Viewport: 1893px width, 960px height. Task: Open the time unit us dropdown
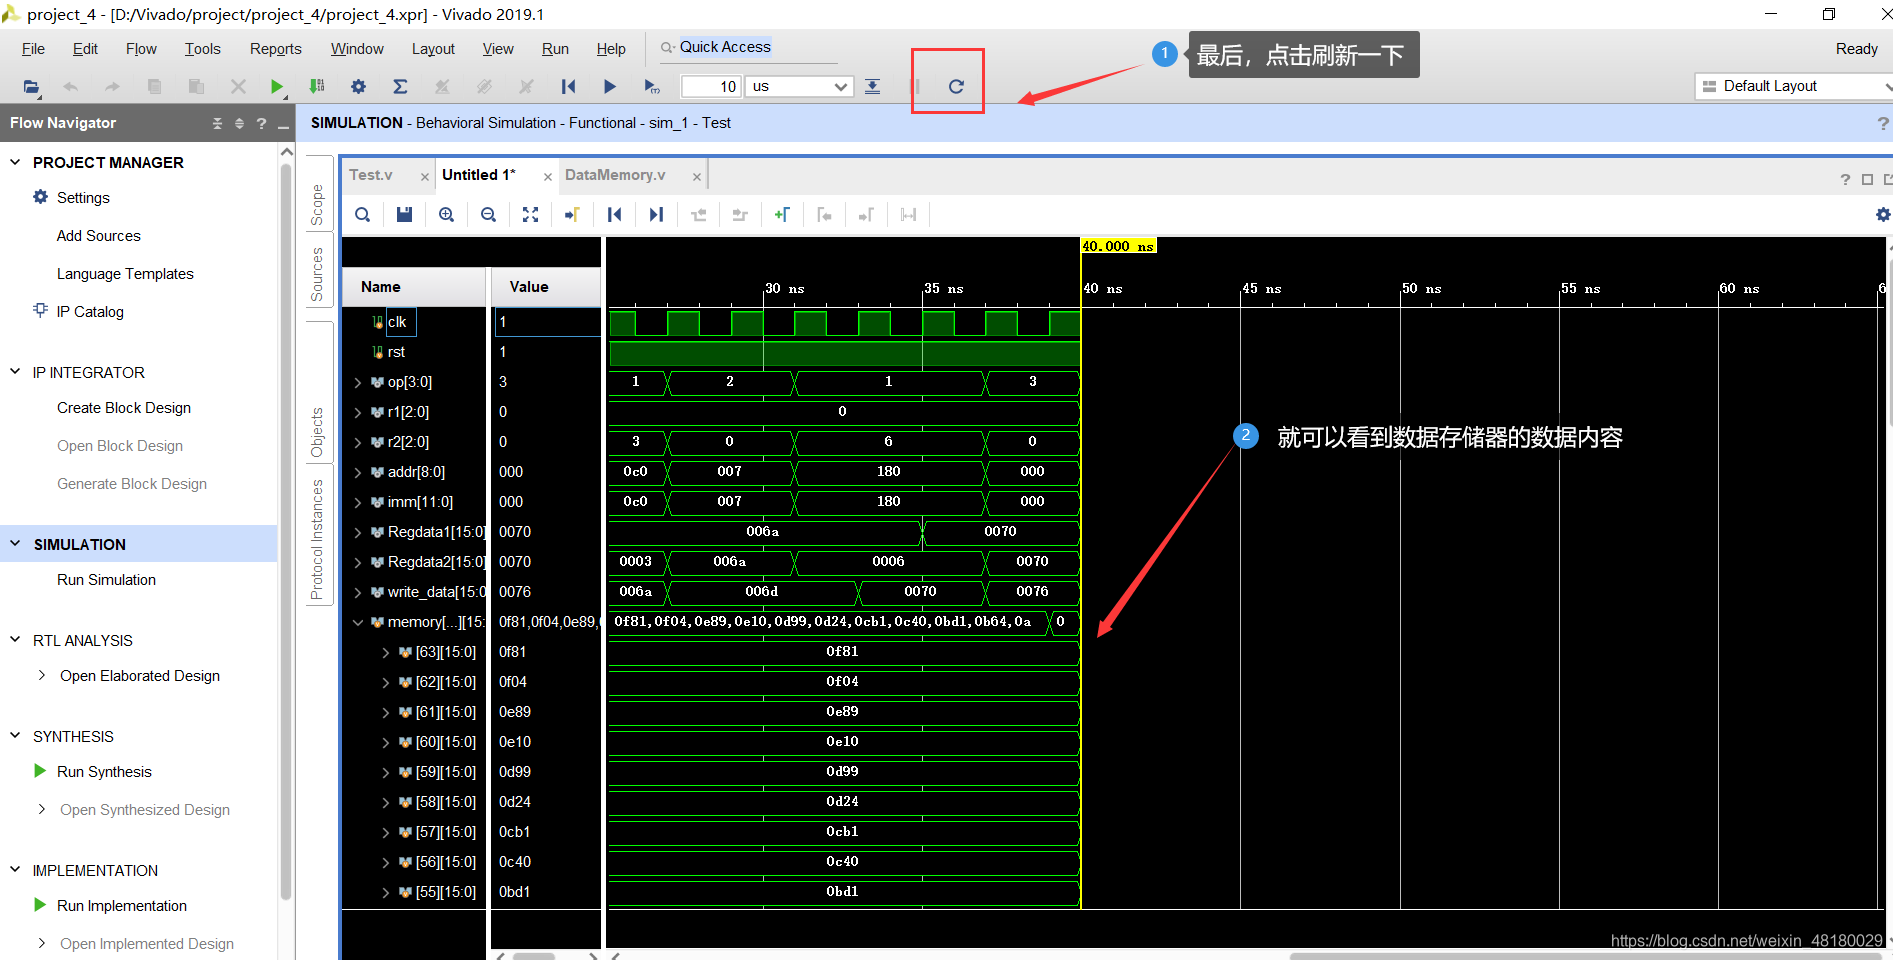click(799, 86)
